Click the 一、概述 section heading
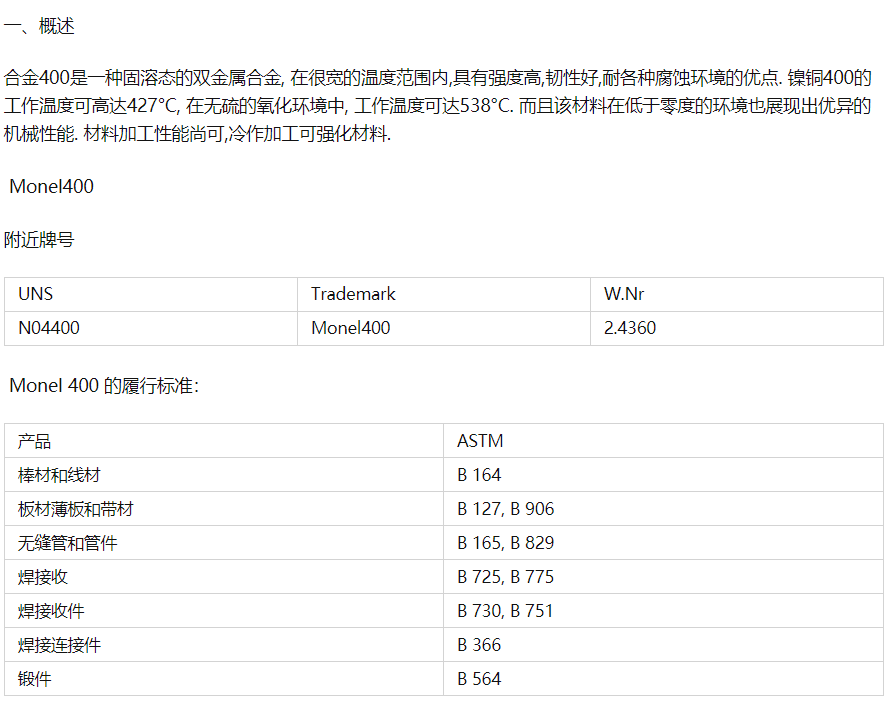895x707 pixels. pos(40,27)
